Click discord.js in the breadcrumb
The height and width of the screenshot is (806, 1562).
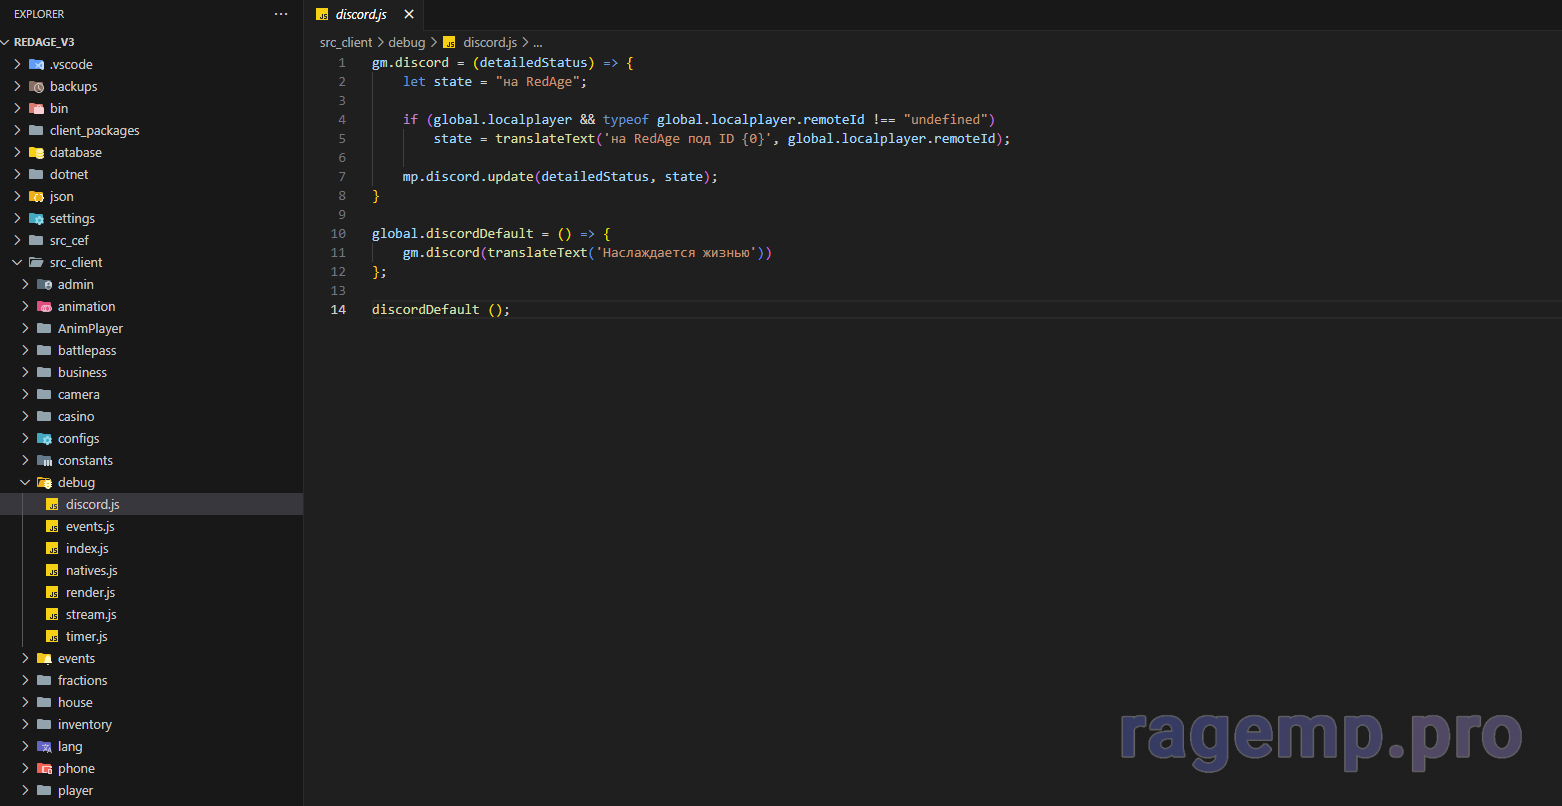click(490, 42)
